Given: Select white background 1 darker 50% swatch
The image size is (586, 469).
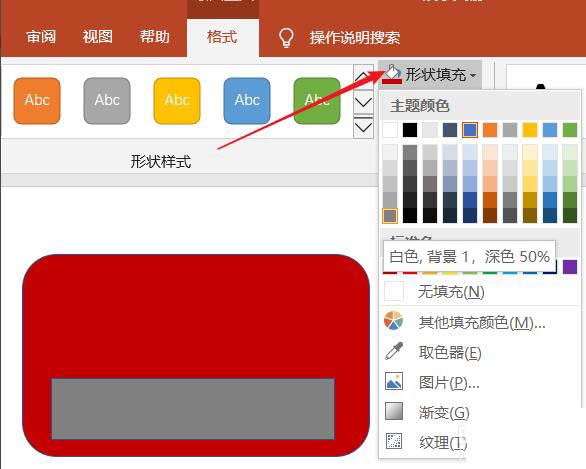Looking at the screenshot, I should (390, 216).
